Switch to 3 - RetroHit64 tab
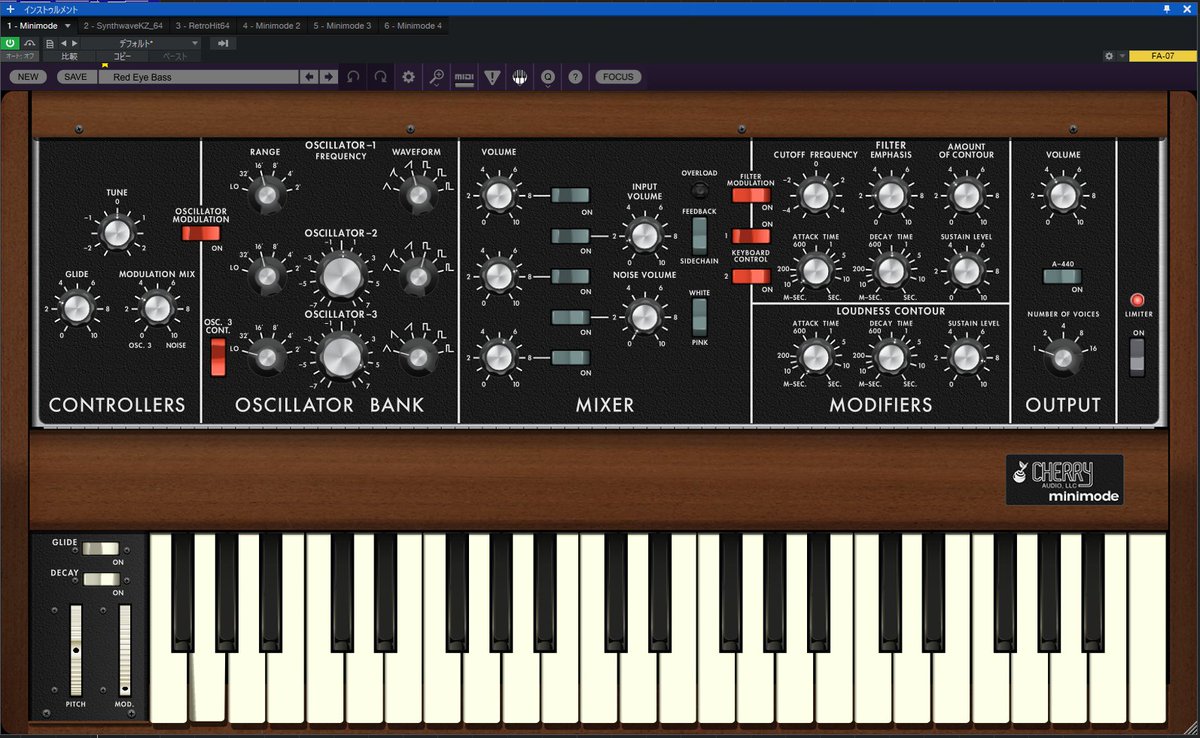This screenshot has height=738, width=1200. tap(202, 25)
